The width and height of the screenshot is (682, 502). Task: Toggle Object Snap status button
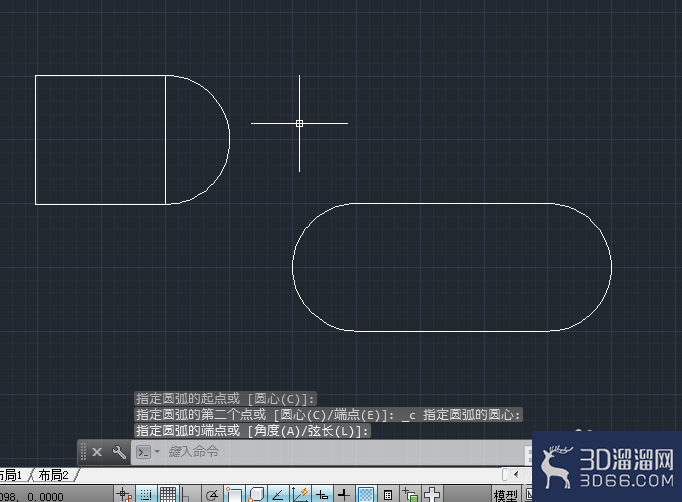[x=234, y=495]
